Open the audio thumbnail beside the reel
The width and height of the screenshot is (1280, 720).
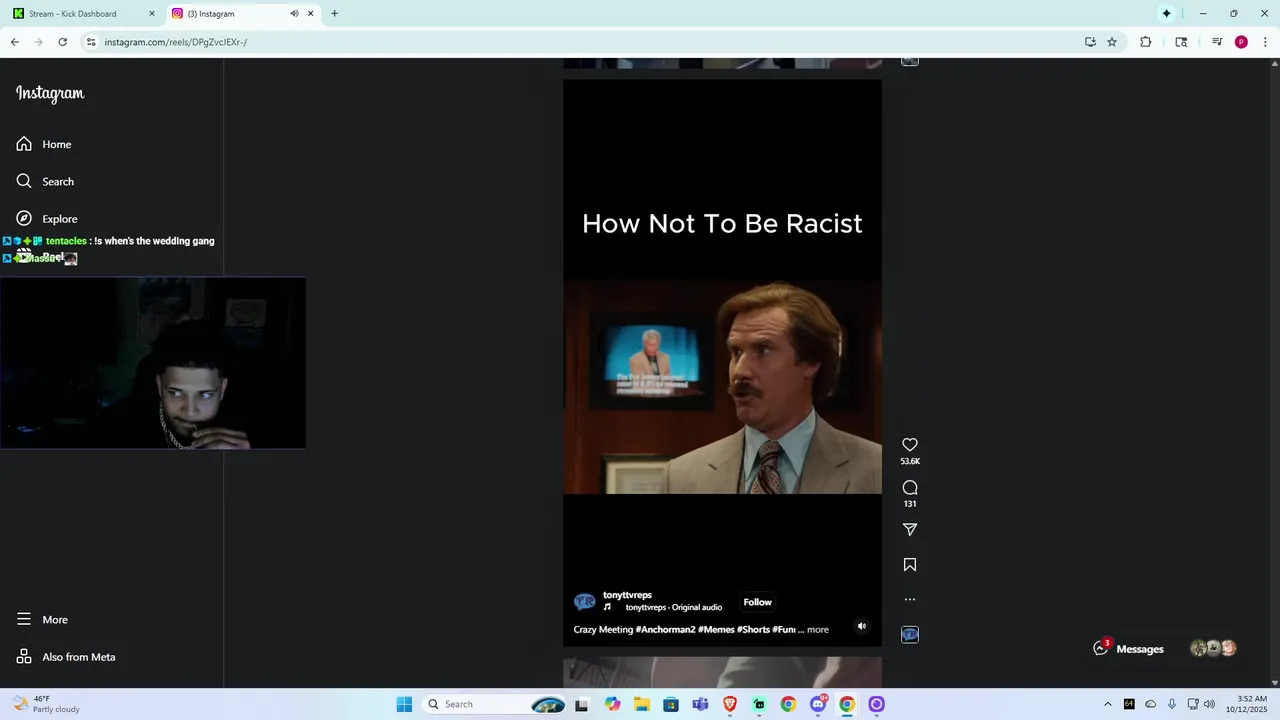coord(910,635)
